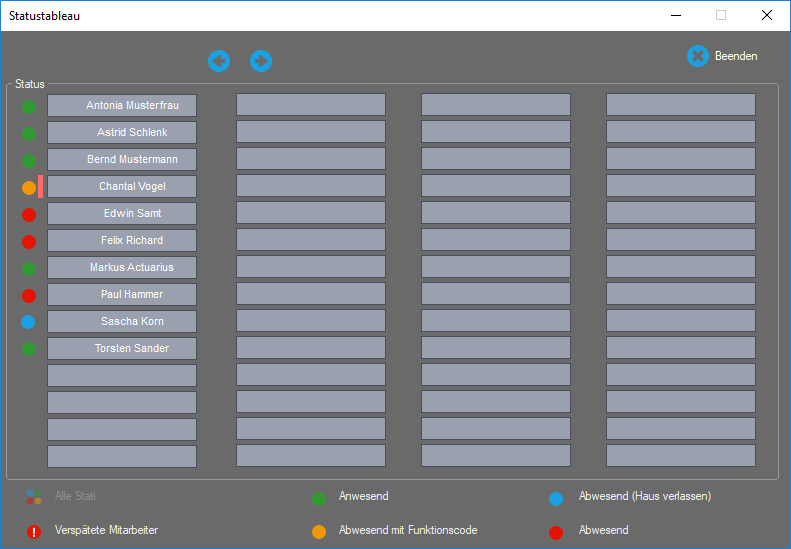The width and height of the screenshot is (791, 549).
Task: Click the red exclamation Verspätete Mitarbeiter icon
Action: tap(34, 532)
